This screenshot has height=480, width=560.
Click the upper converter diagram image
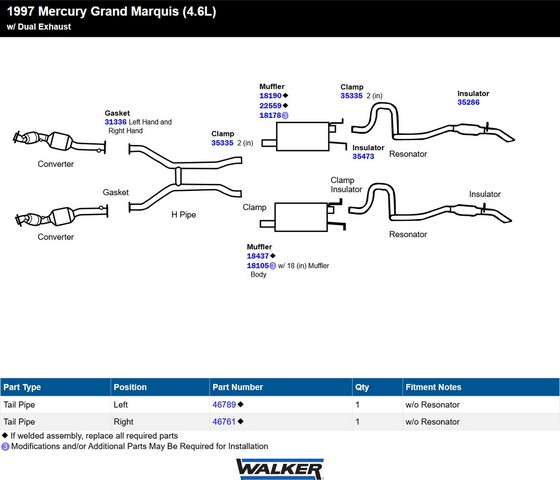(59, 141)
